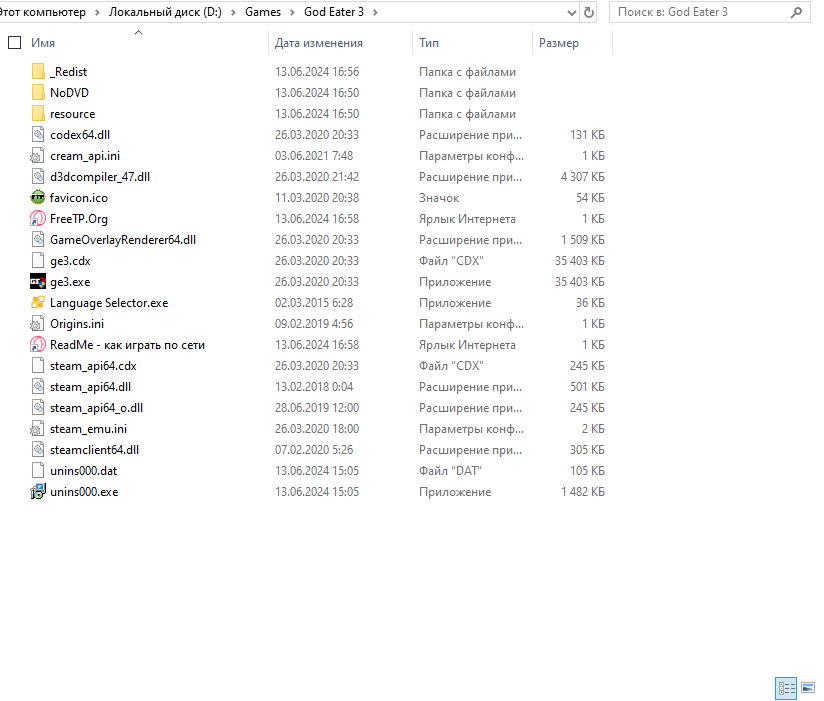824x701 pixels.
Task: Click the Файл "DAT" type cell
Action: (x=450, y=471)
